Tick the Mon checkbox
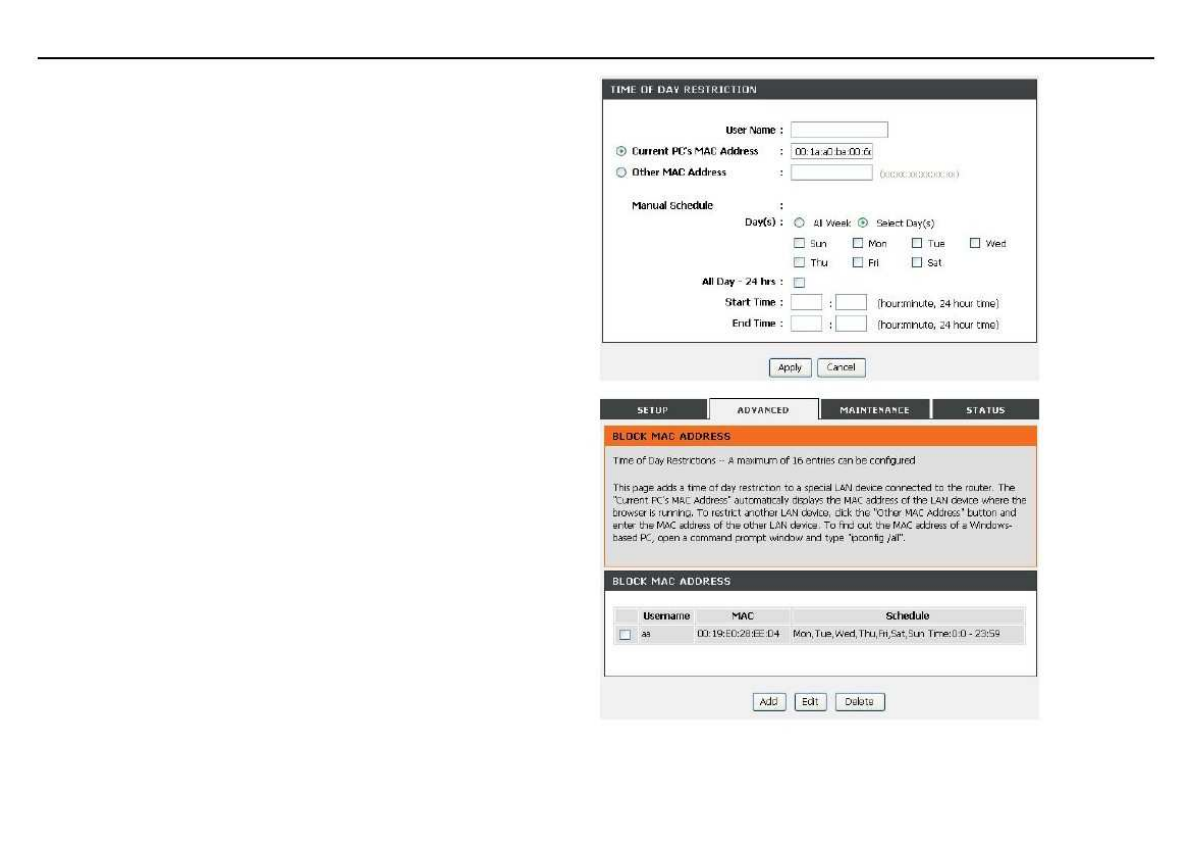Image resolution: width=1190 pixels, height=843 pixels. (858, 244)
